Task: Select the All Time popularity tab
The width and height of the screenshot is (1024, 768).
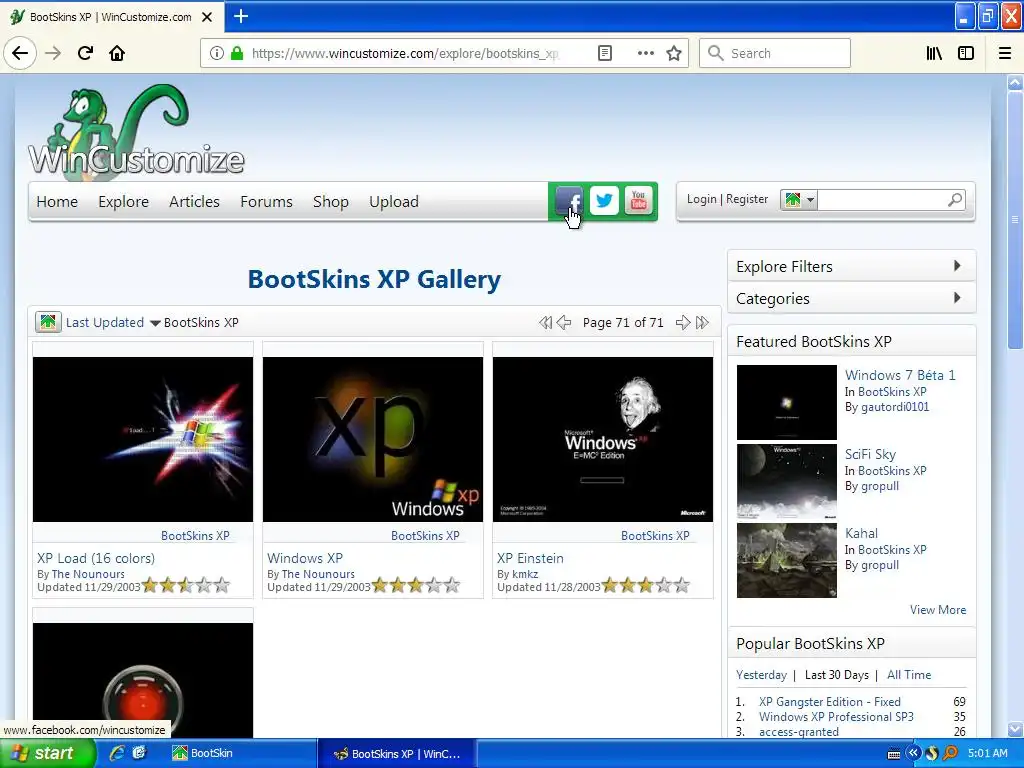Action: click(x=909, y=675)
